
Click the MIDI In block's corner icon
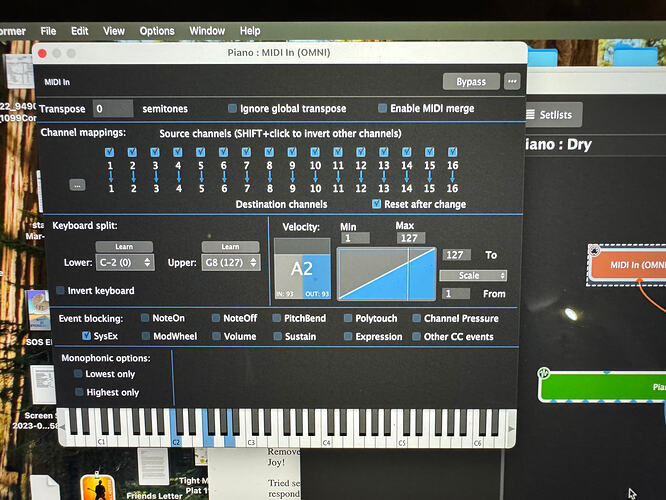pyautogui.click(x=595, y=251)
